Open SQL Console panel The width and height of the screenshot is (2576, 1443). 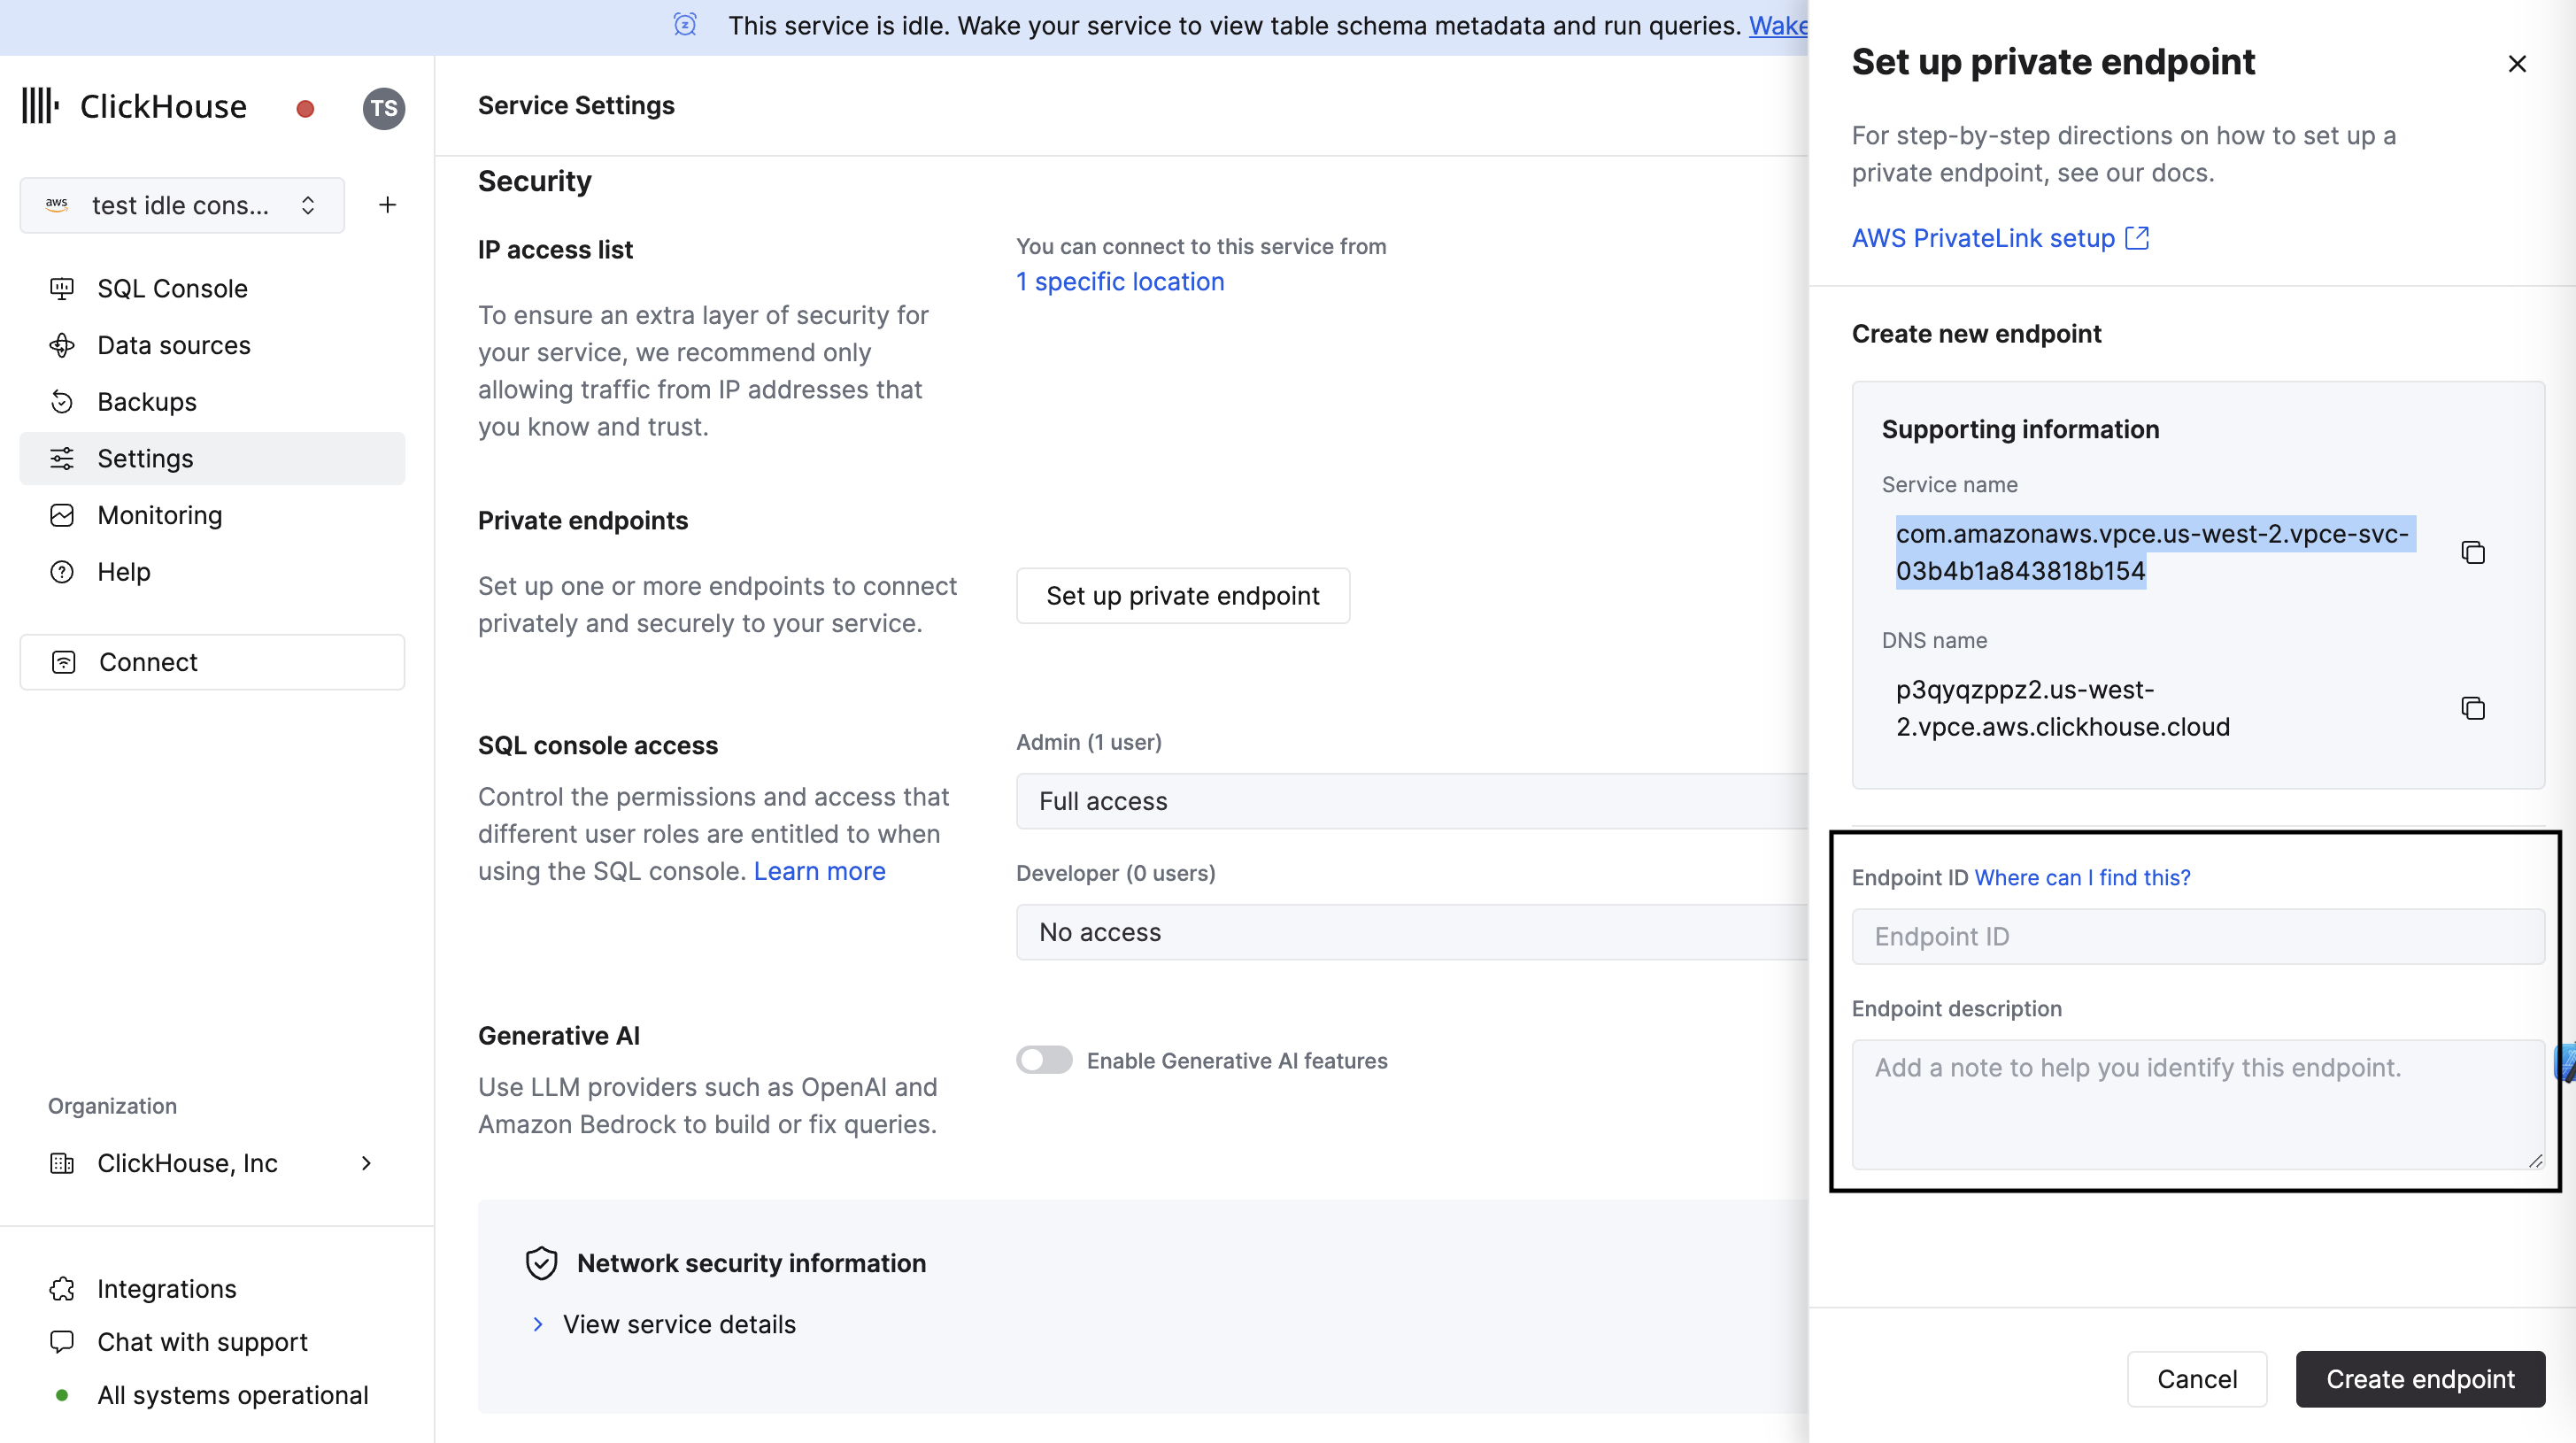coord(172,289)
